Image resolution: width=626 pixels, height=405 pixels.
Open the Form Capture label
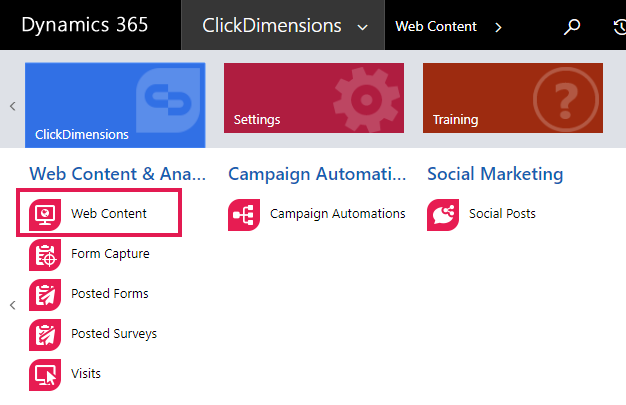[x=110, y=254]
